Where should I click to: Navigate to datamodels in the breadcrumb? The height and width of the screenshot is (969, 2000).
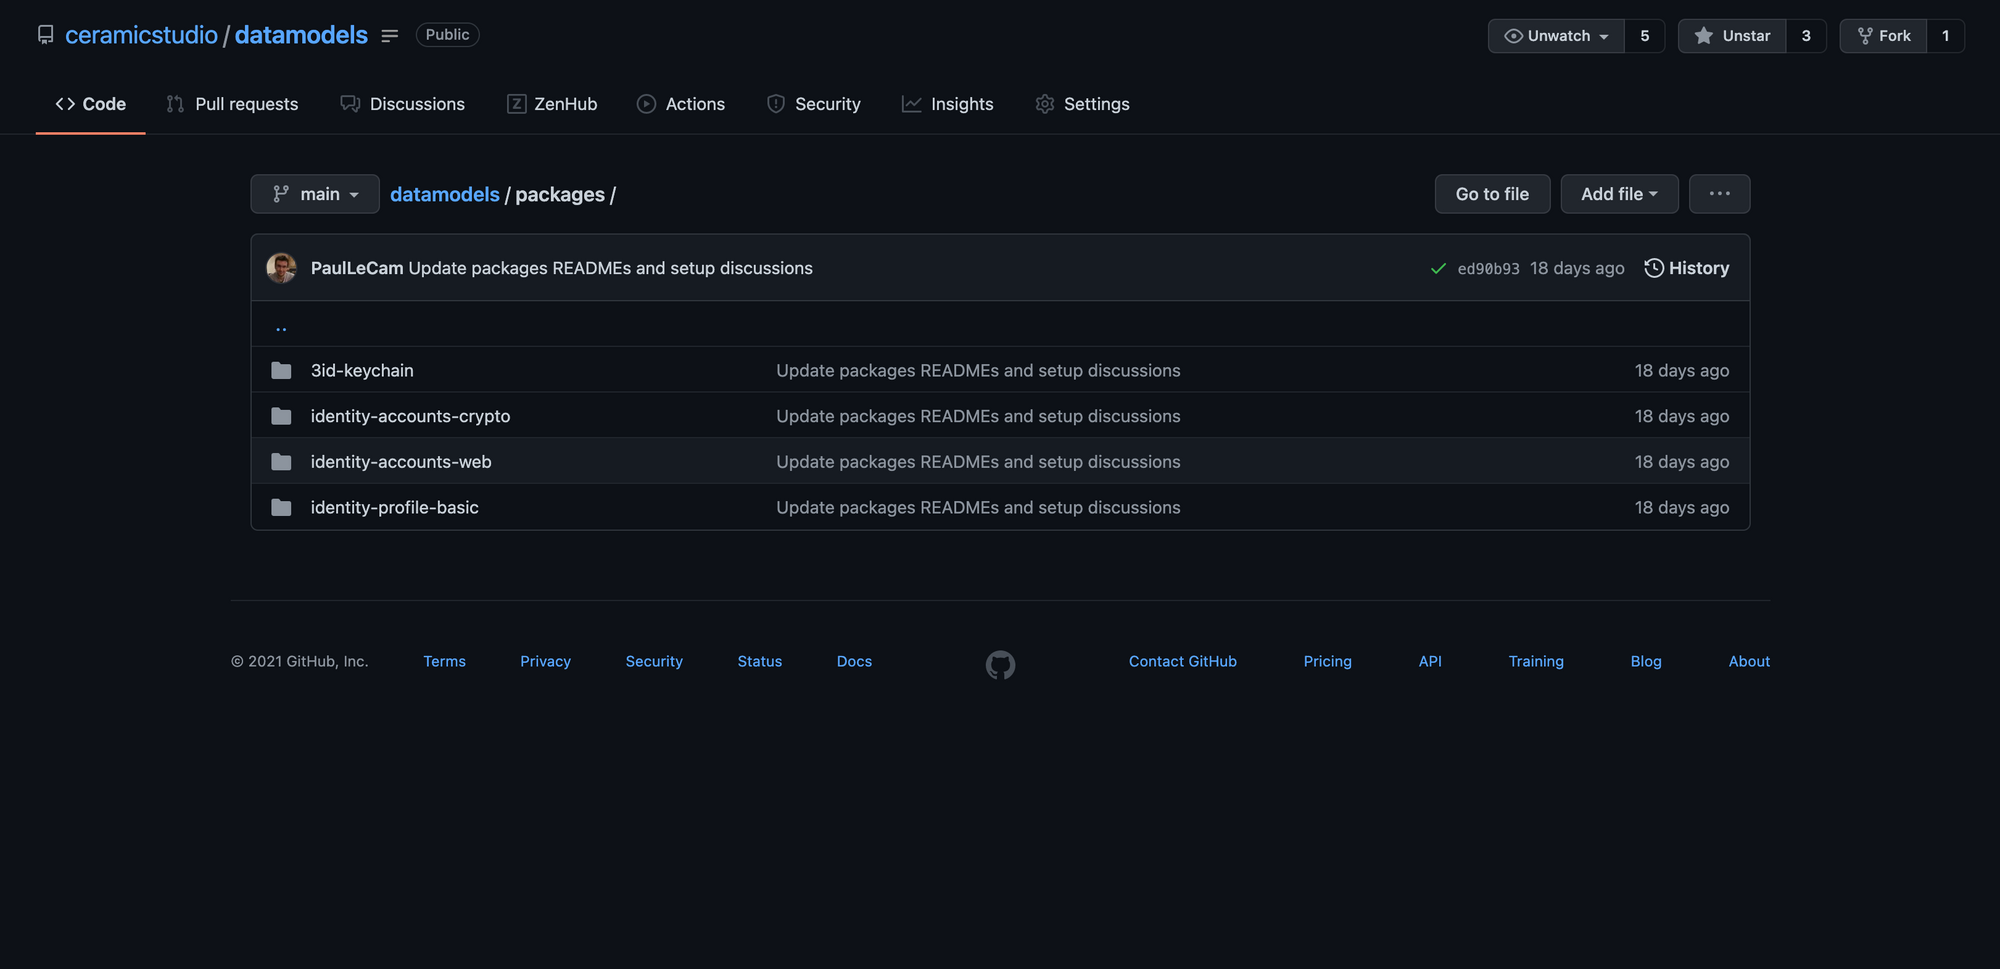click(445, 194)
